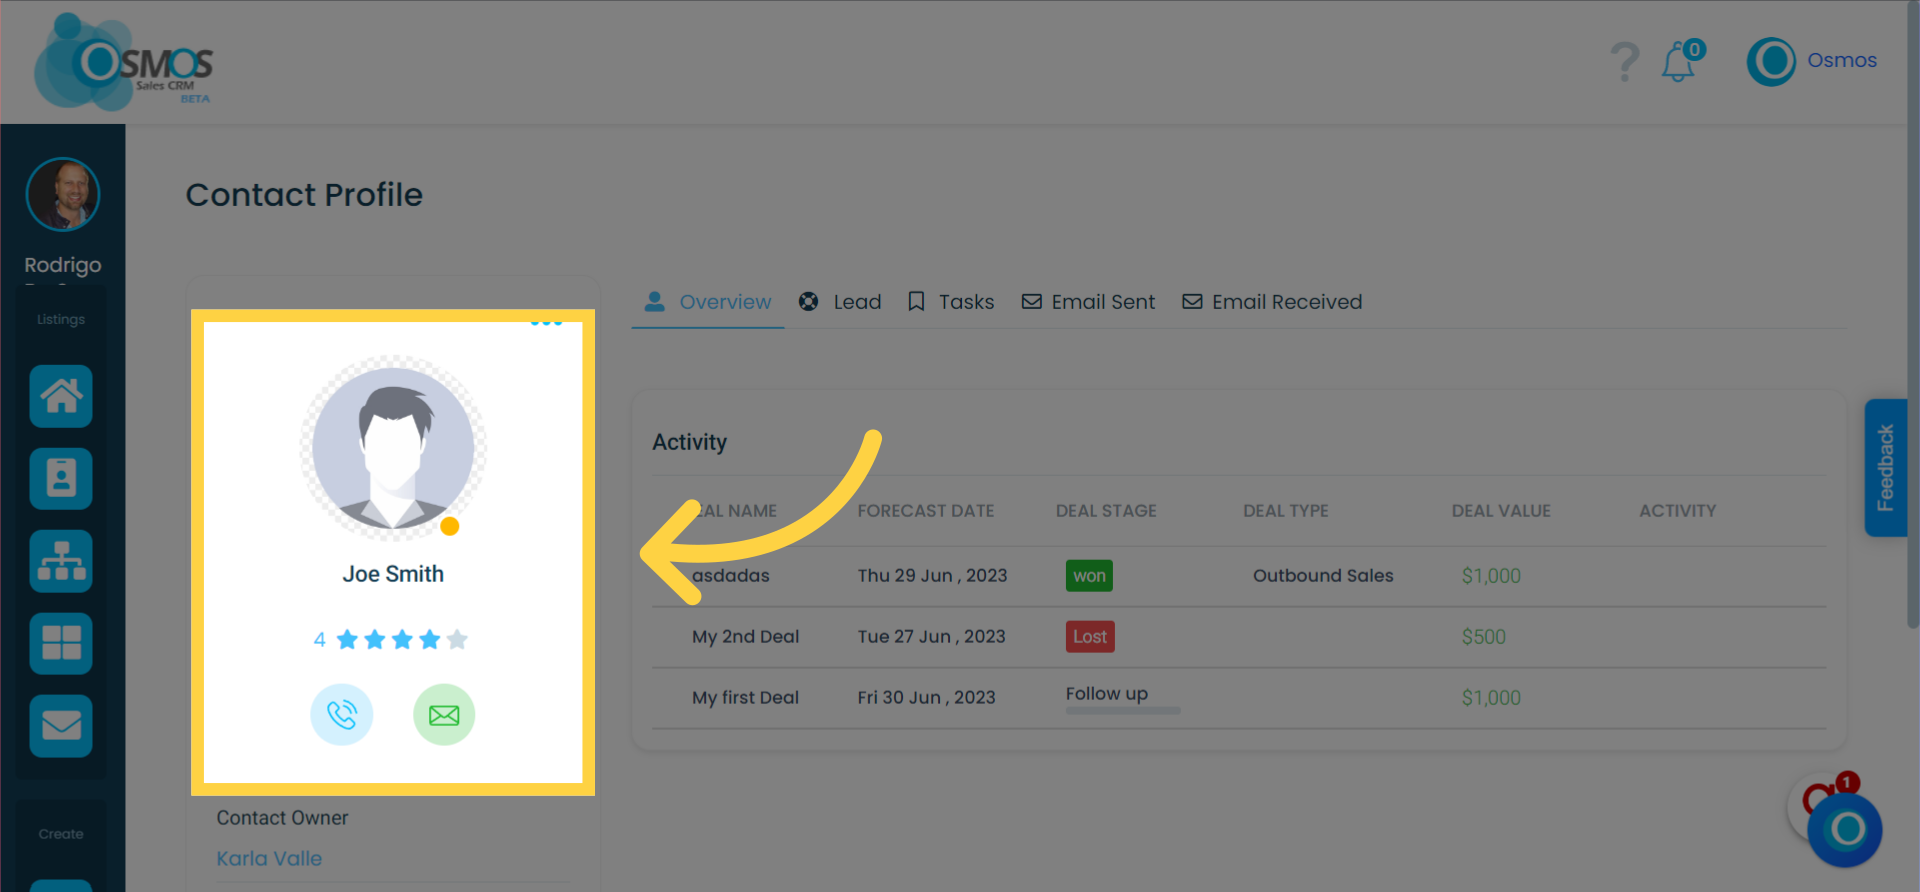Open the My 2nd Deal row
Screen dimensions: 1920x892
[1239, 637]
